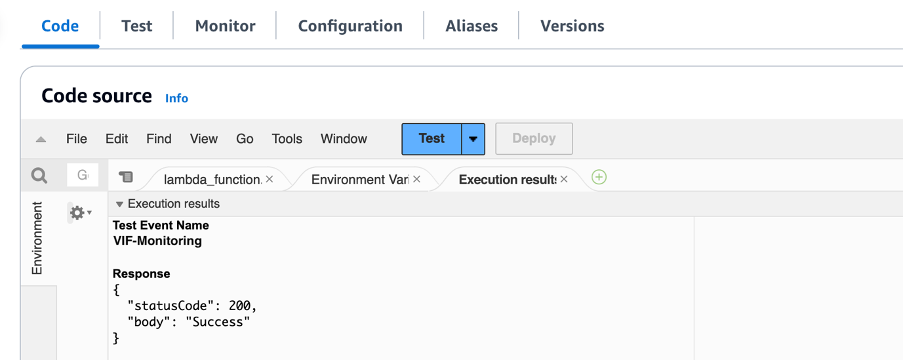
Task: Collapse the Execution results section
Action: coord(119,204)
